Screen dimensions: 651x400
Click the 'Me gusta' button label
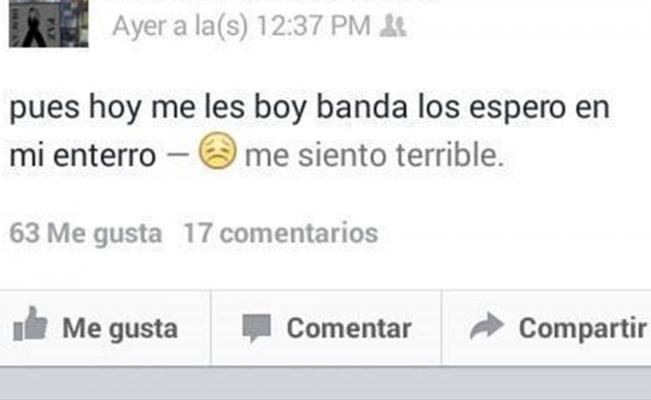[120, 329]
